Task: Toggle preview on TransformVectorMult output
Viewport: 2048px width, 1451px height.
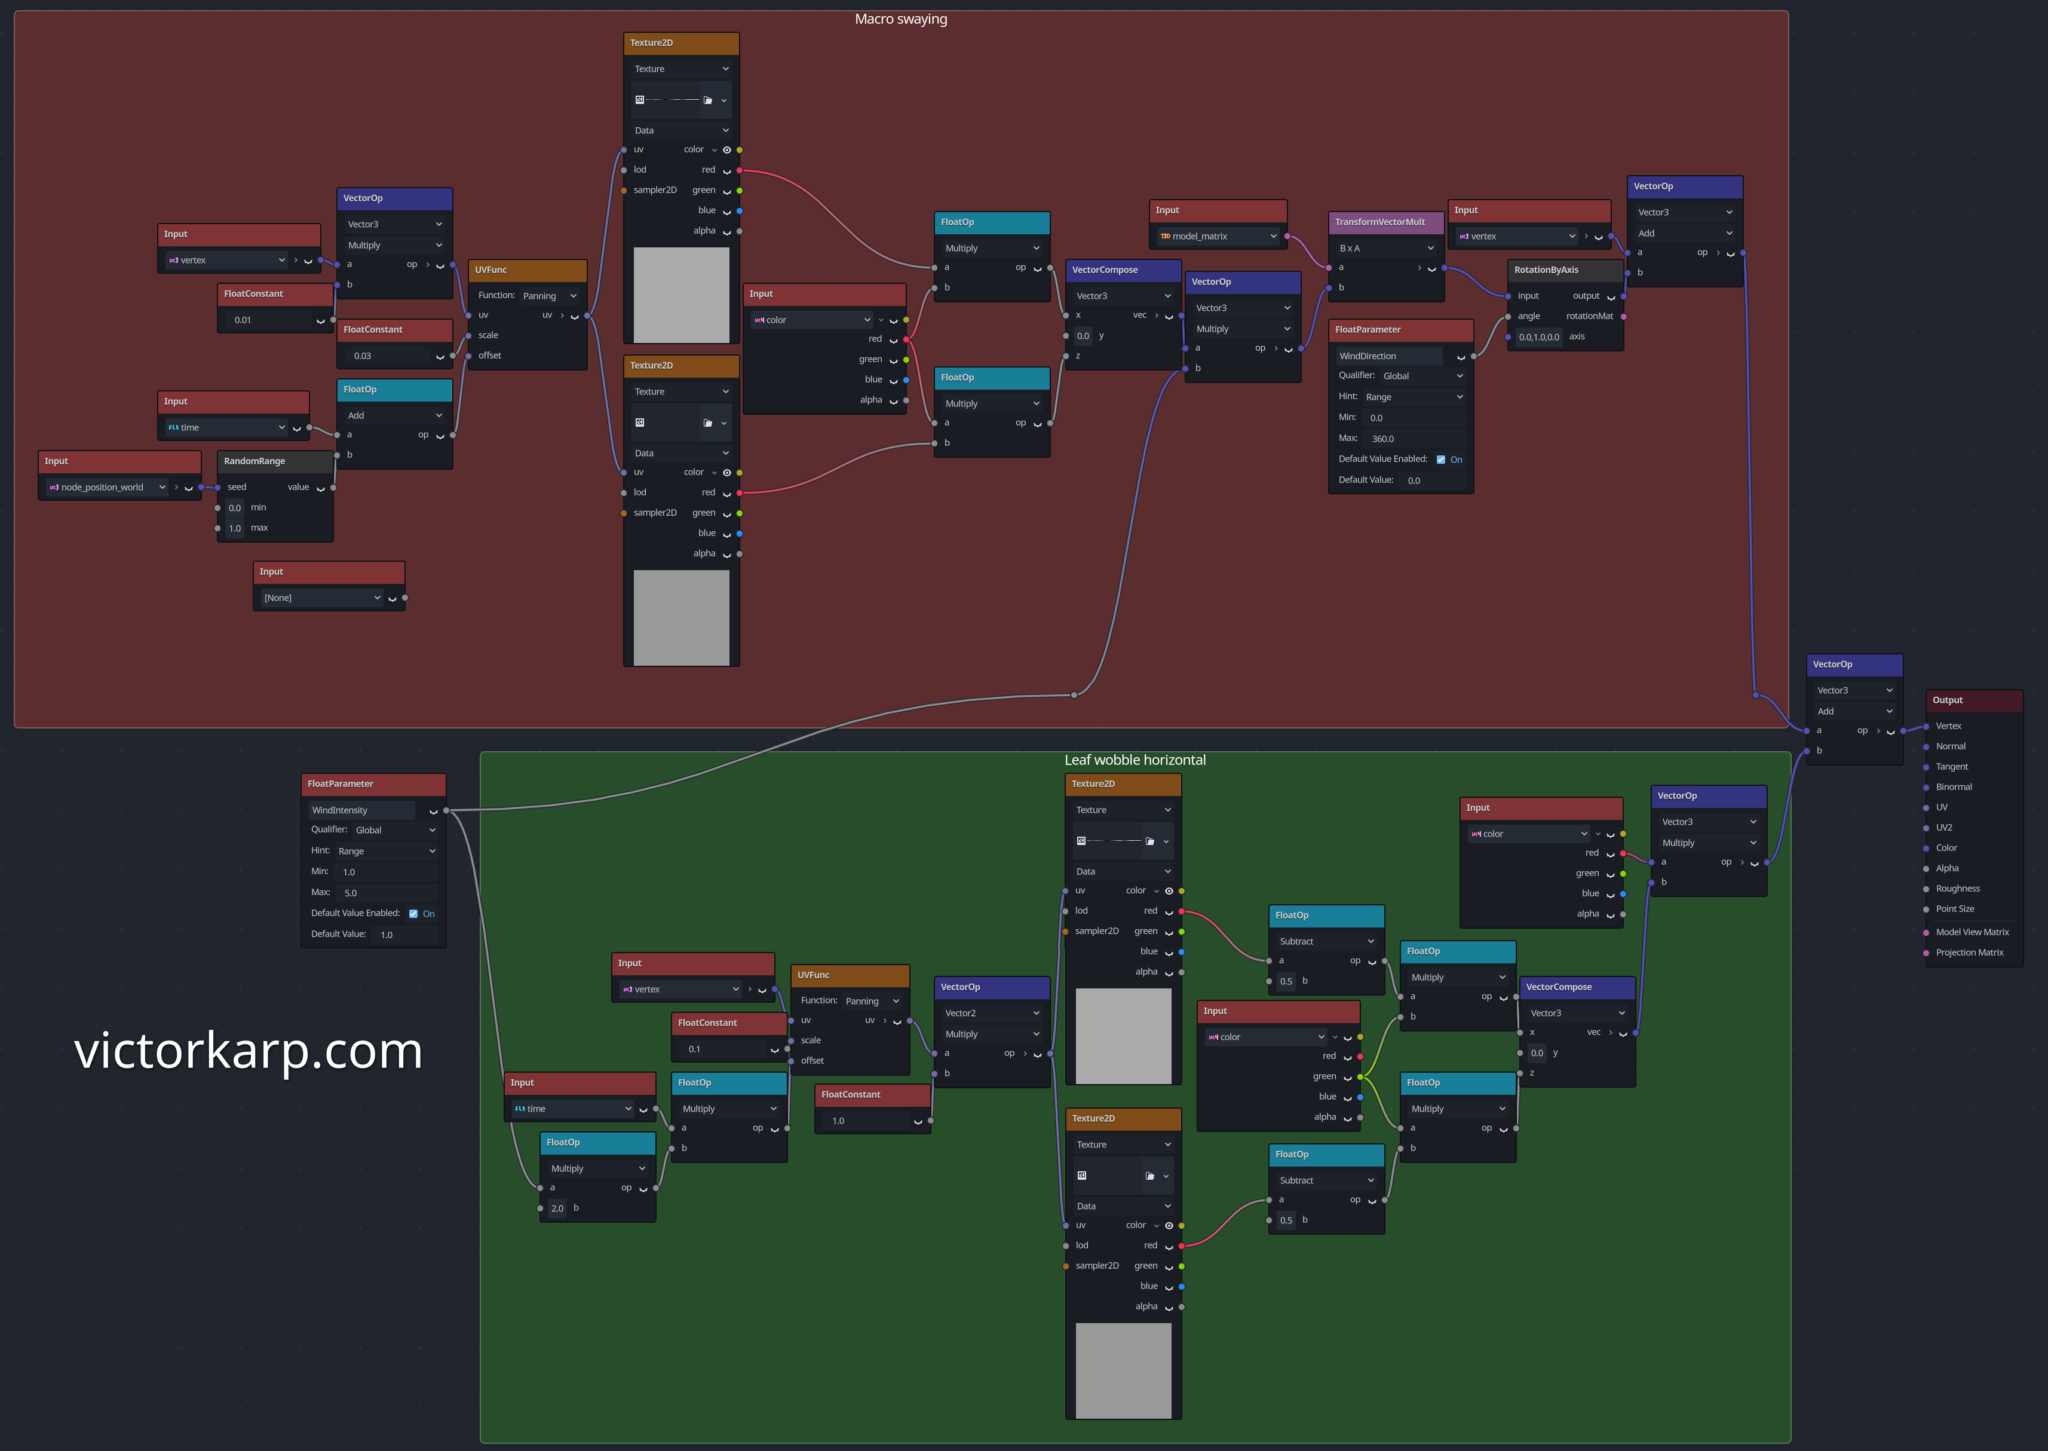Action: (1431, 268)
